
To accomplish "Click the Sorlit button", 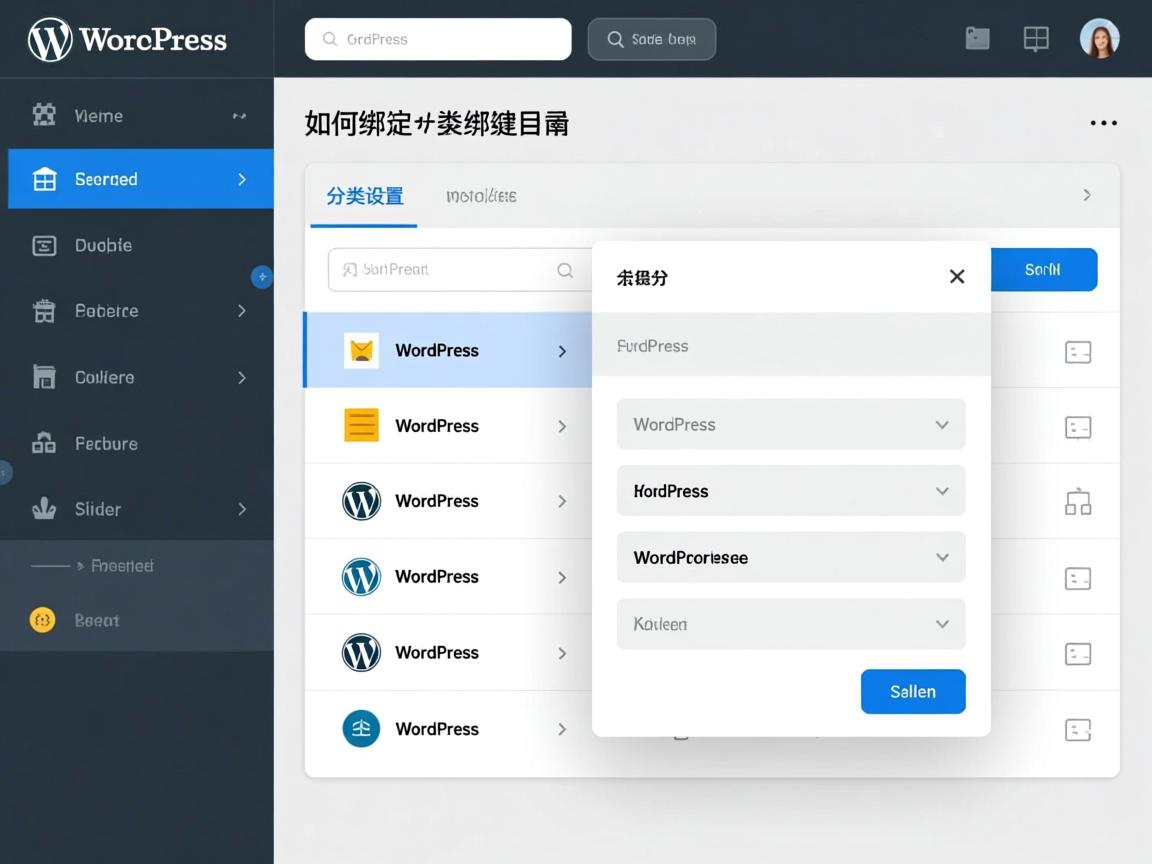I will coord(1043,270).
